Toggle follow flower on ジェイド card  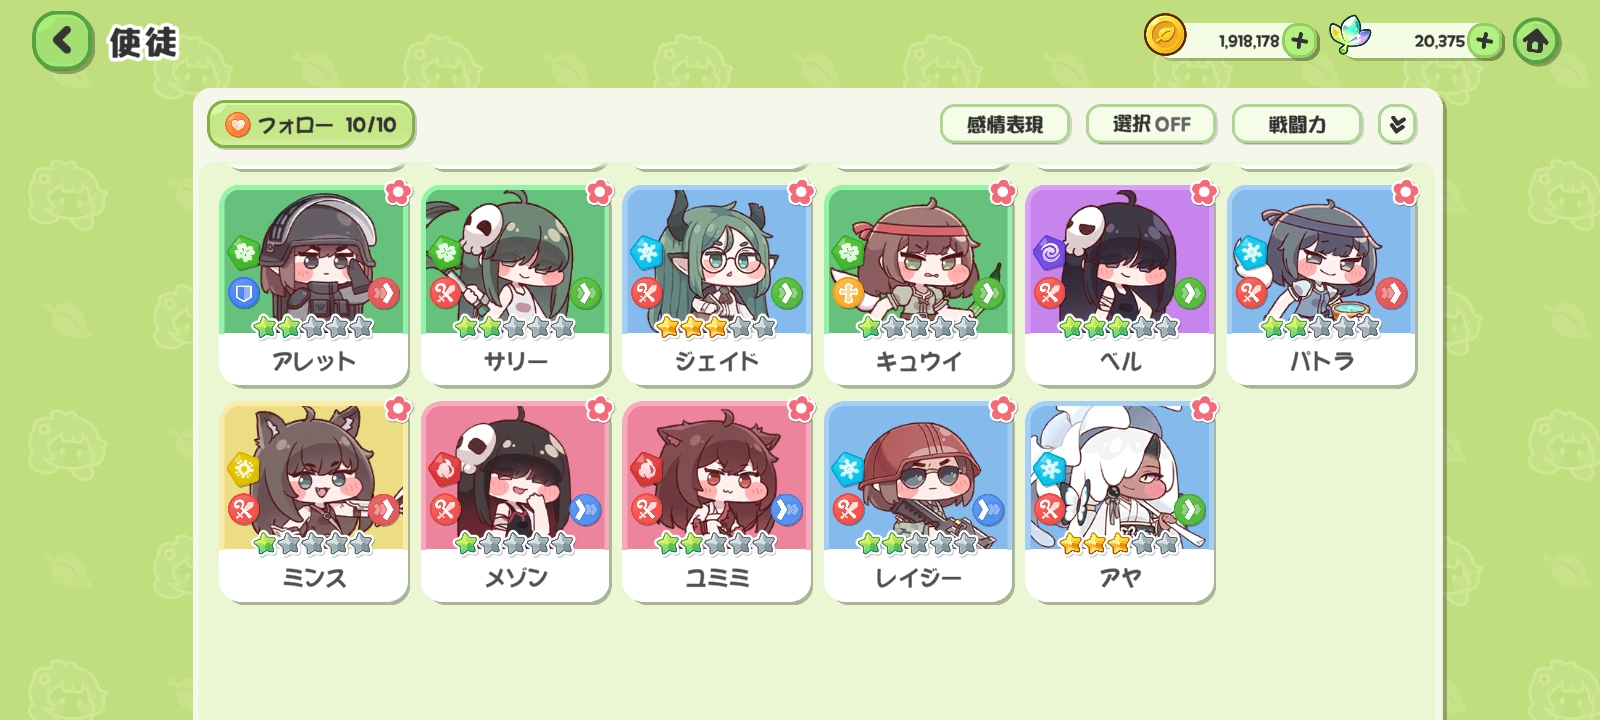pos(801,192)
